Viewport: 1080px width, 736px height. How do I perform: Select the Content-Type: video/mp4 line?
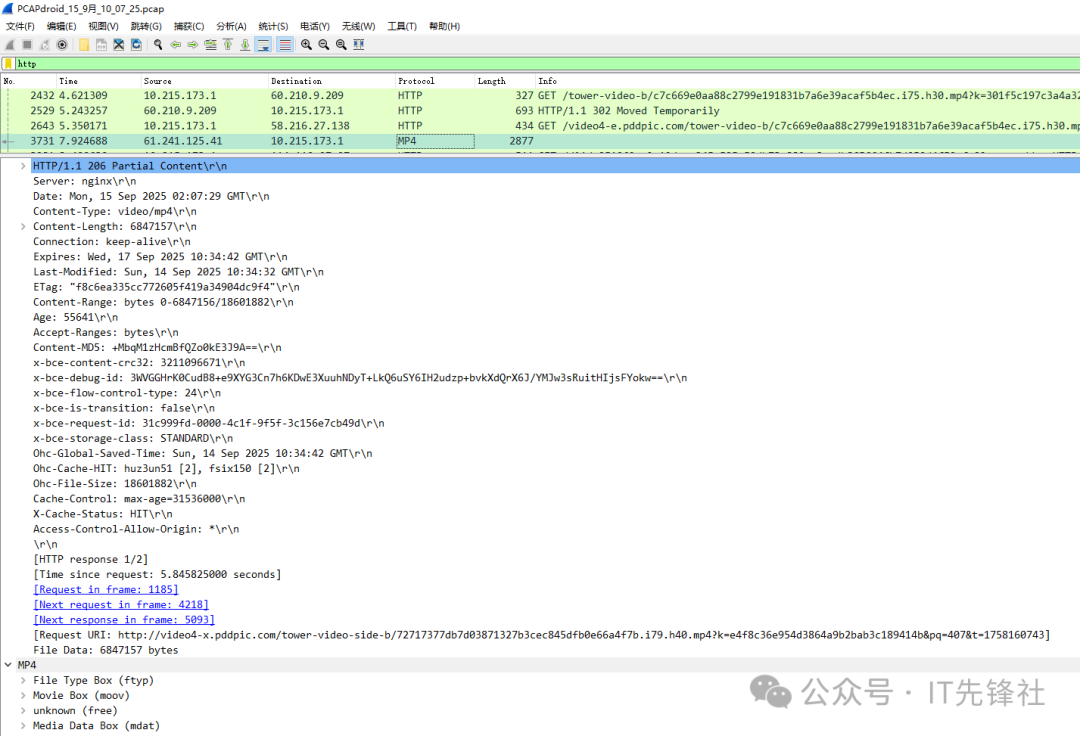click(x=114, y=211)
